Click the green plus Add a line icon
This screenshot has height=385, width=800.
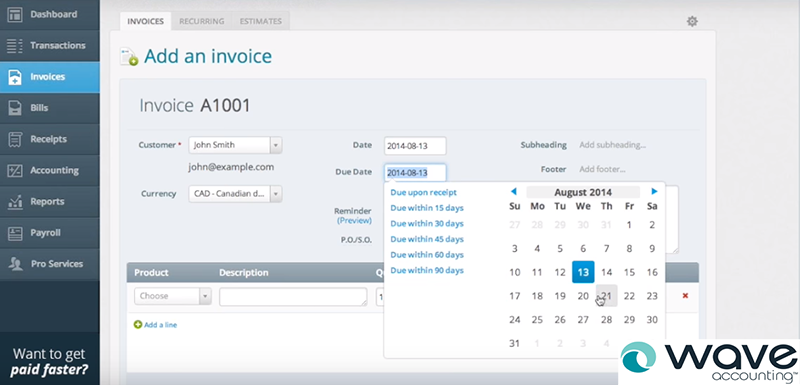point(138,324)
